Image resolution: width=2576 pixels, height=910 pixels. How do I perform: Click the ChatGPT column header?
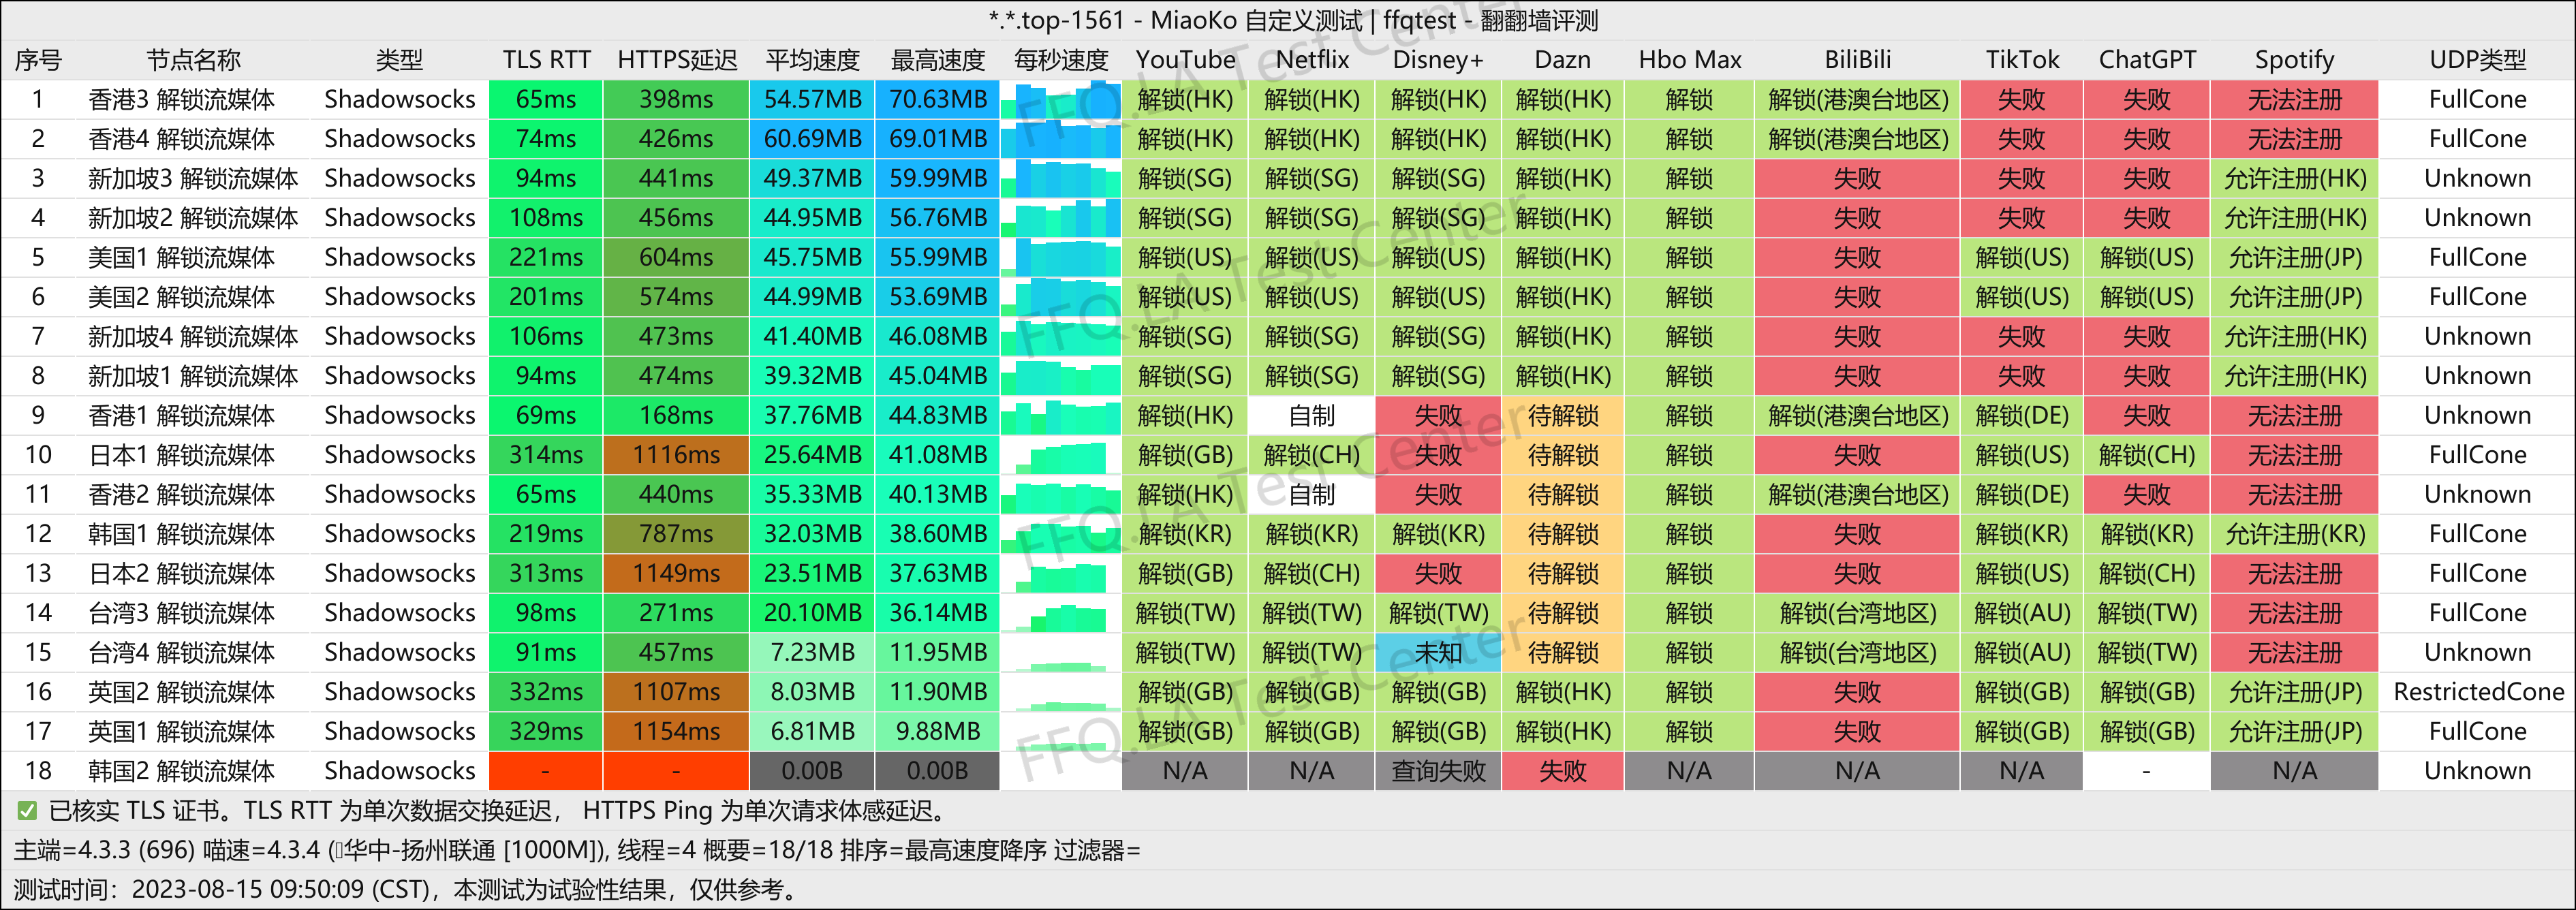click(2147, 60)
